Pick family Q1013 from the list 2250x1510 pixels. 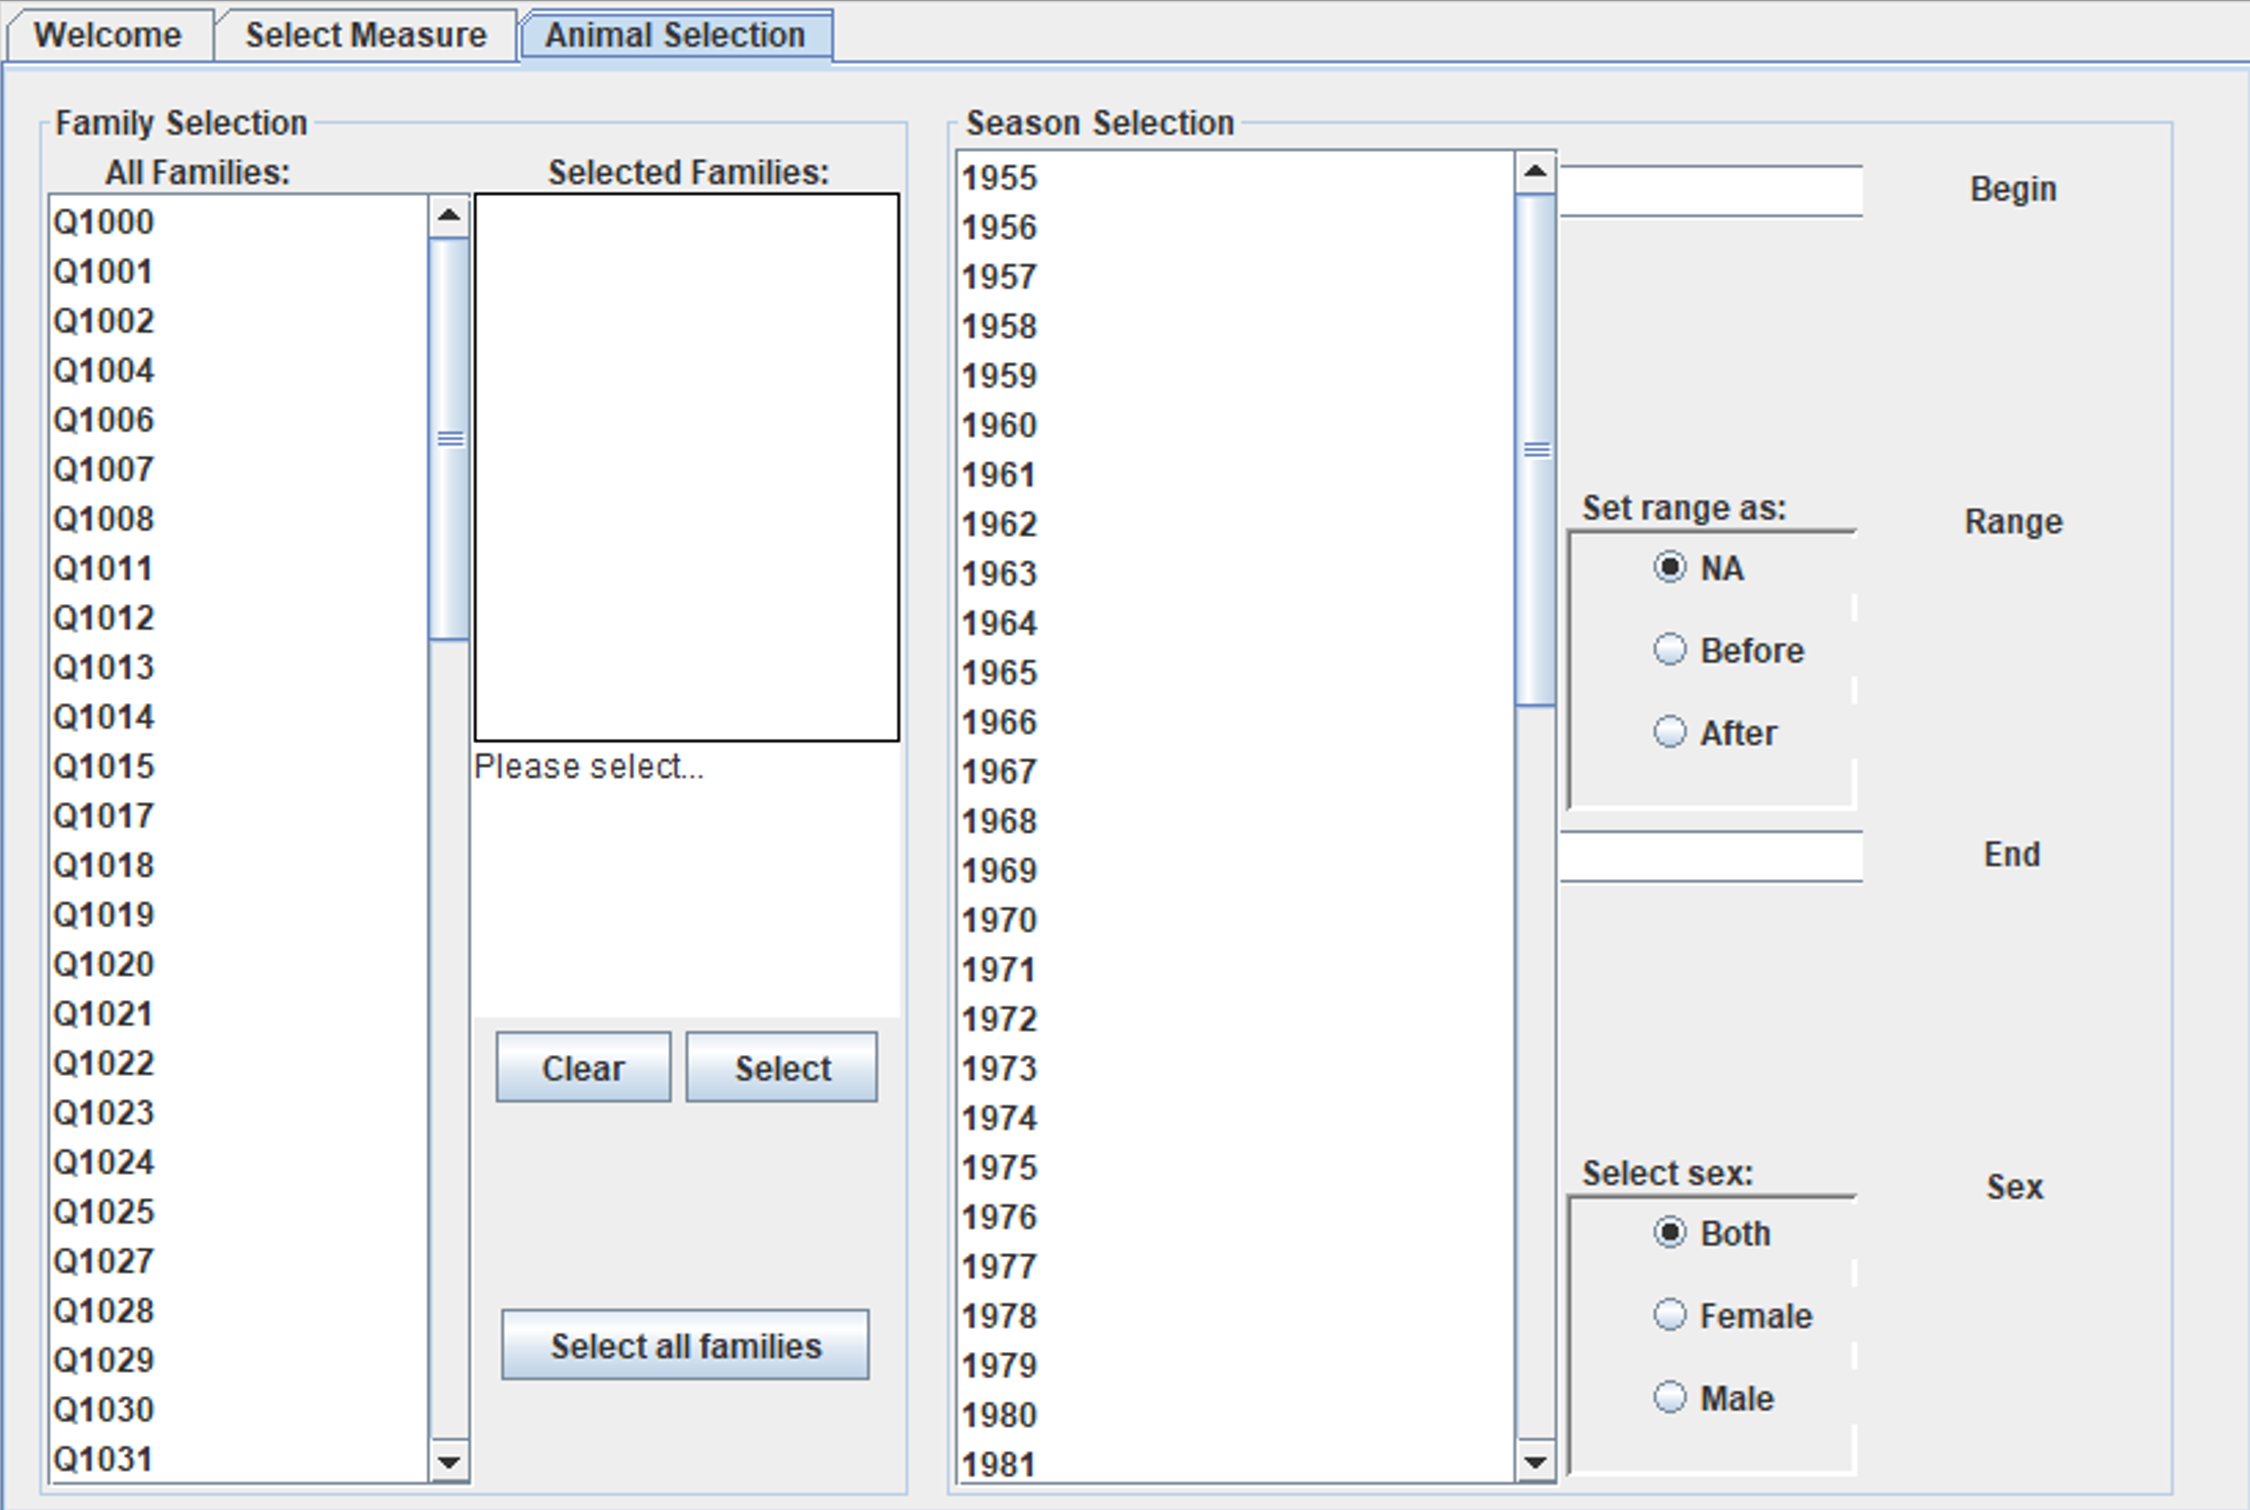[x=104, y=667]
